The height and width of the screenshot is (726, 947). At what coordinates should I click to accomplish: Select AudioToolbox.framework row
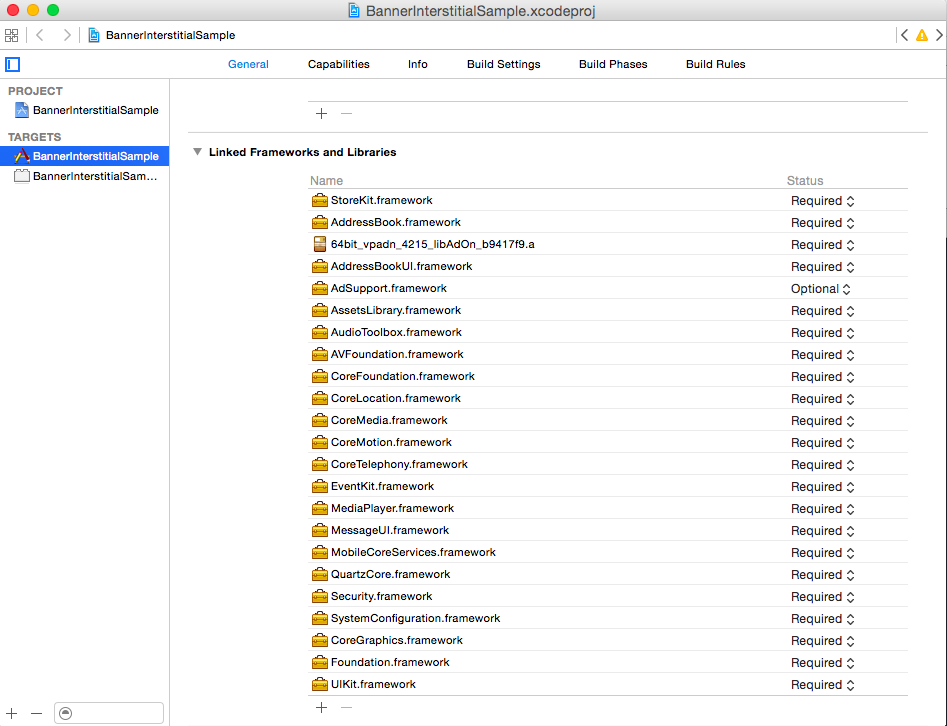coord(608,332)
